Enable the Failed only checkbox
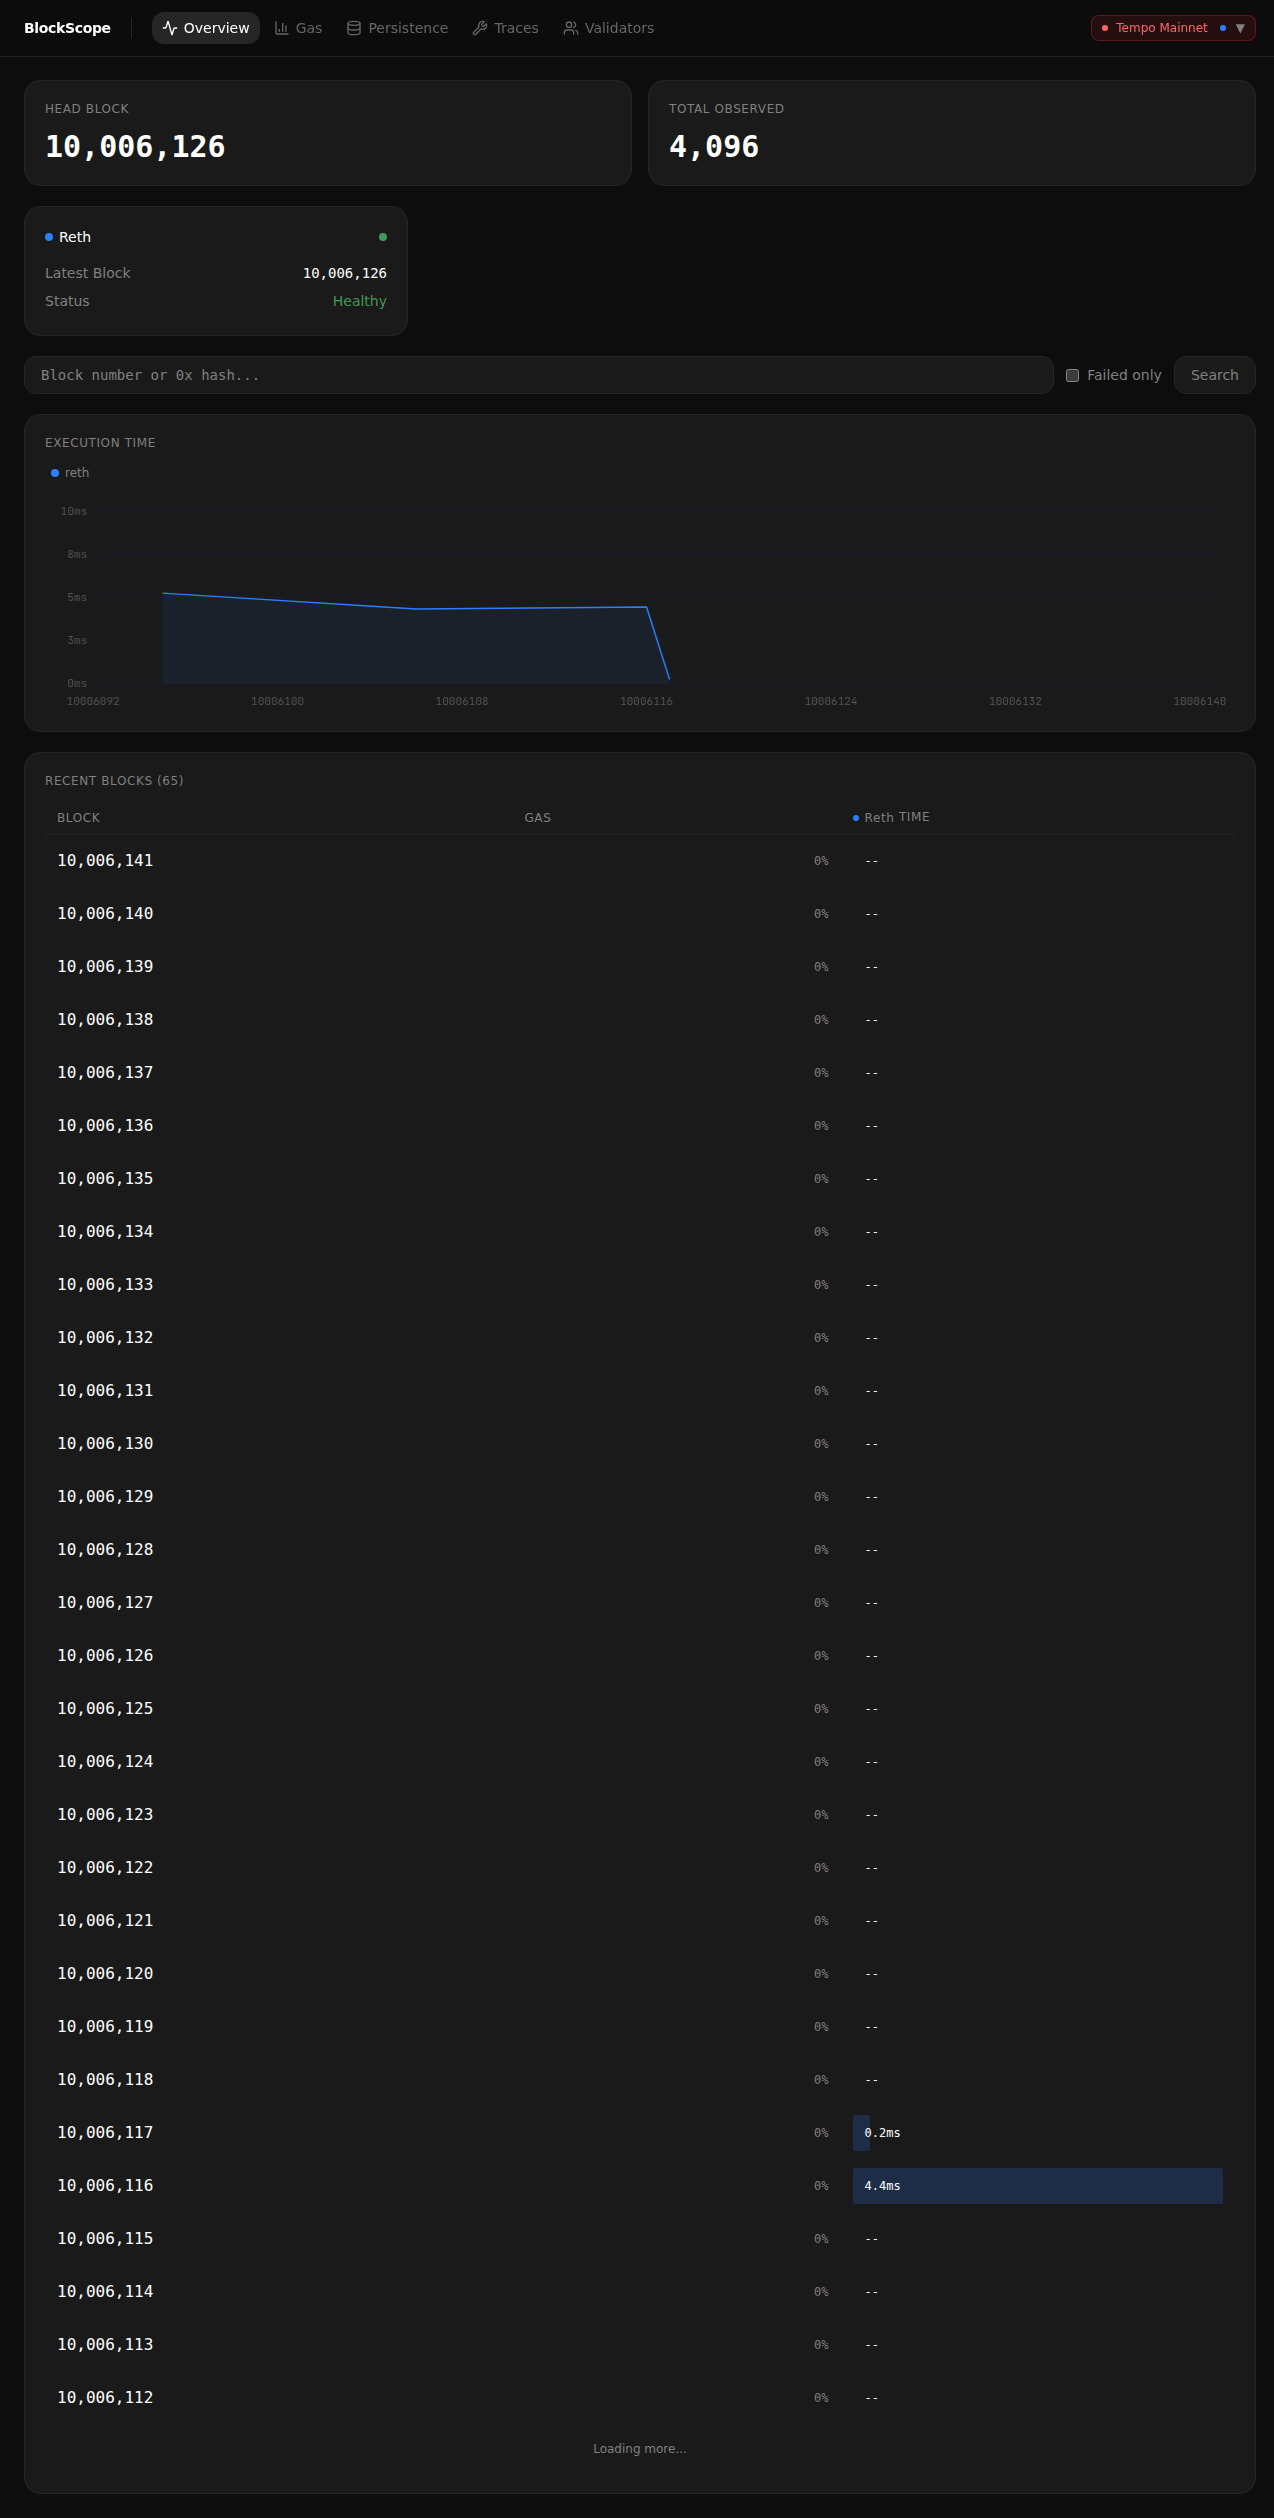Screen dimensions: 1274x2518 pyautogui.click(x=1072, y=375)
